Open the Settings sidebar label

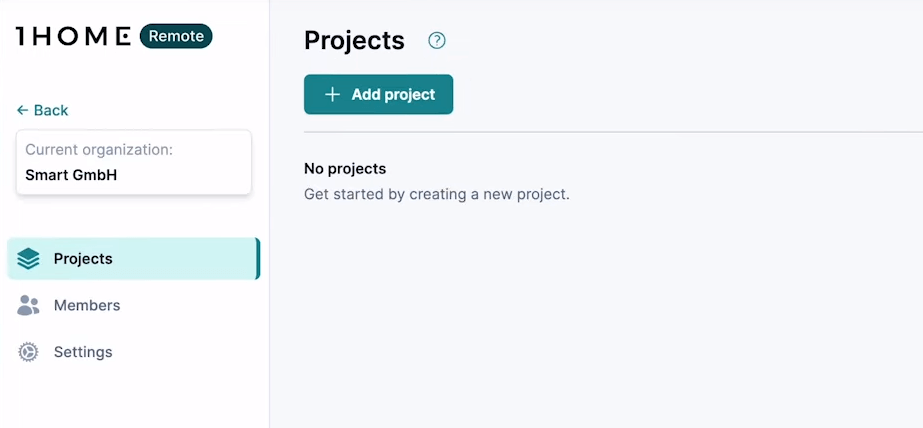[83, 352]
